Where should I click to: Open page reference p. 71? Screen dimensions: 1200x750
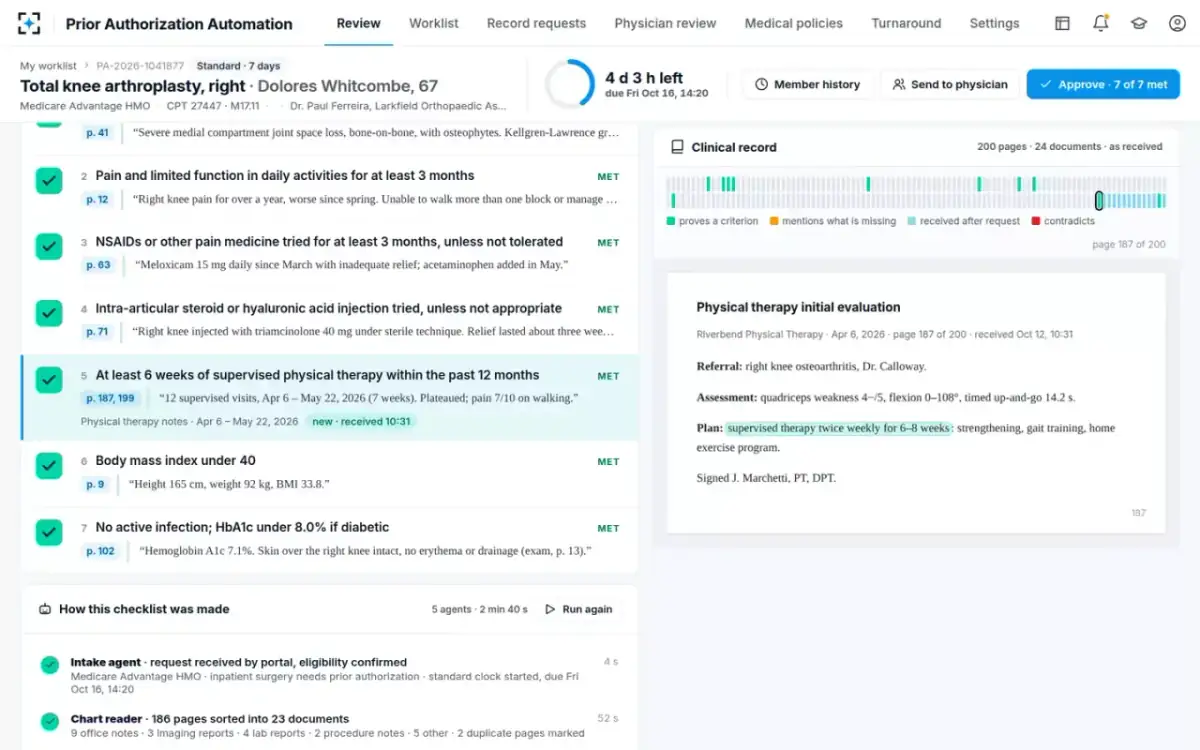pos(98,332)
